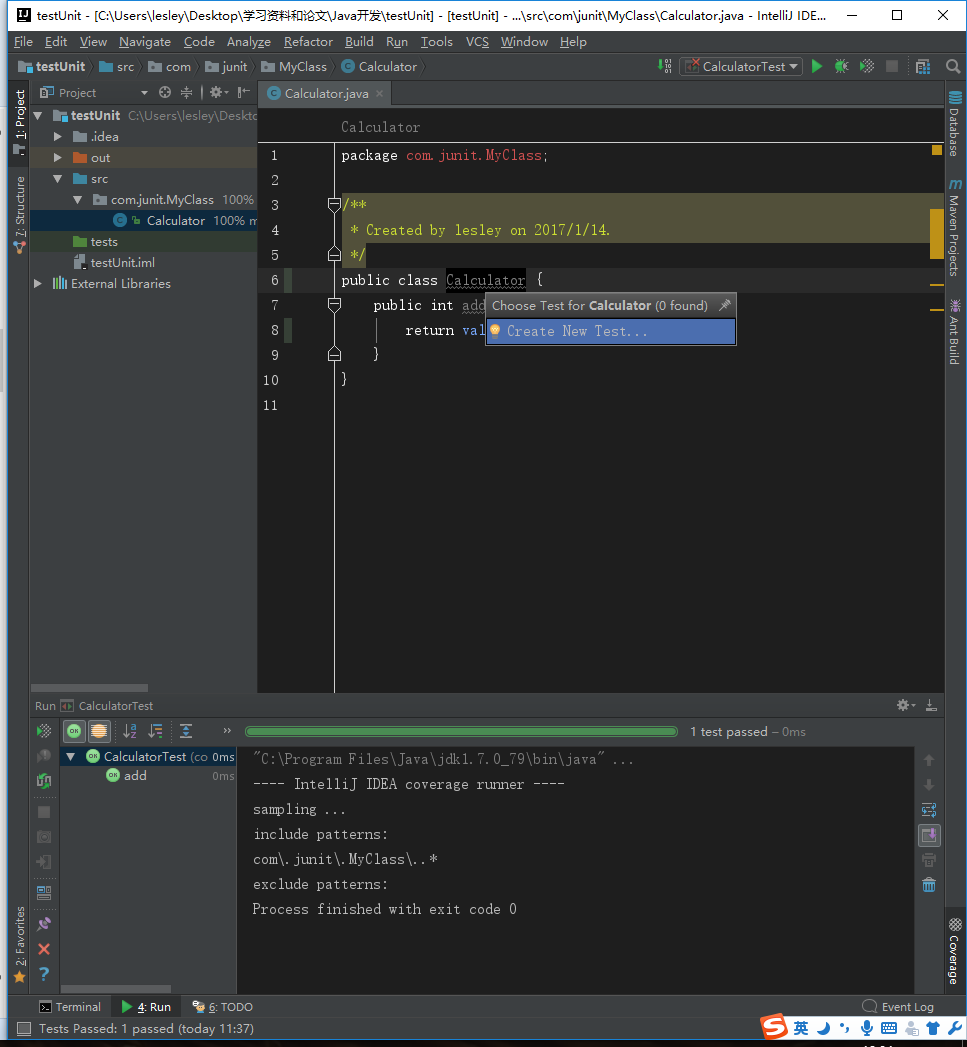Open the Analyze menu
The image size is (967, 1047).
248,41
